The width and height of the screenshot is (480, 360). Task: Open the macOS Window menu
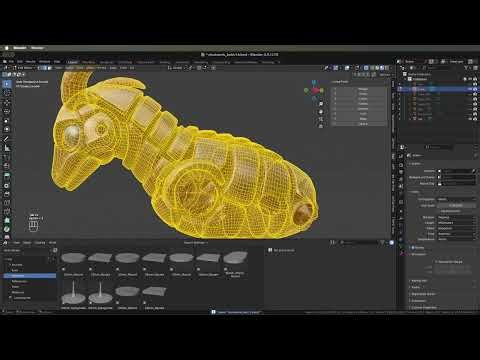point(37,48)
